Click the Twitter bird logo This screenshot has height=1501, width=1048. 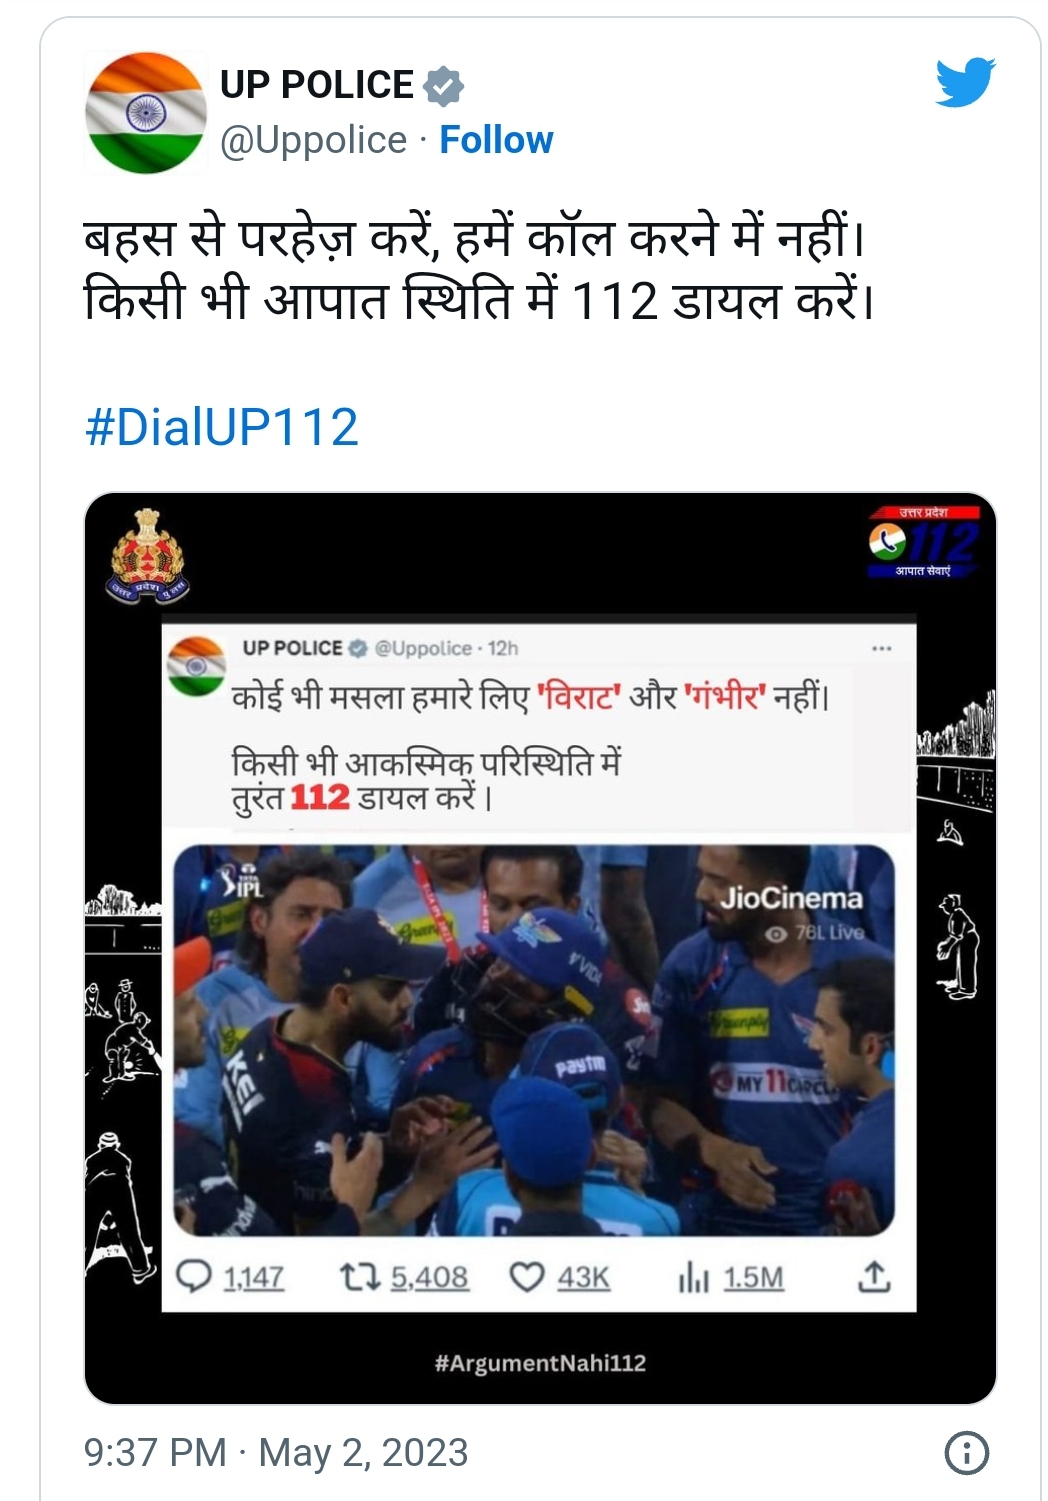(x=965, y=82)
